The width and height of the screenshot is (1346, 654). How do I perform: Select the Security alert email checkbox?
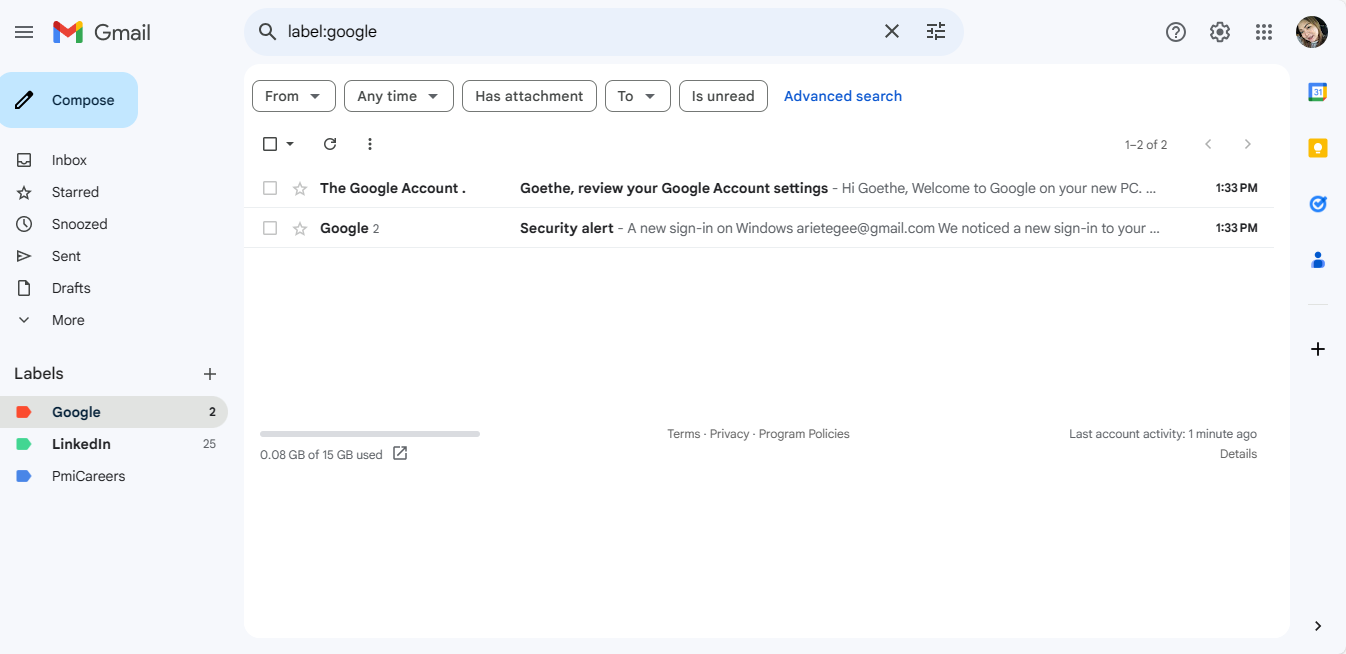270,228
